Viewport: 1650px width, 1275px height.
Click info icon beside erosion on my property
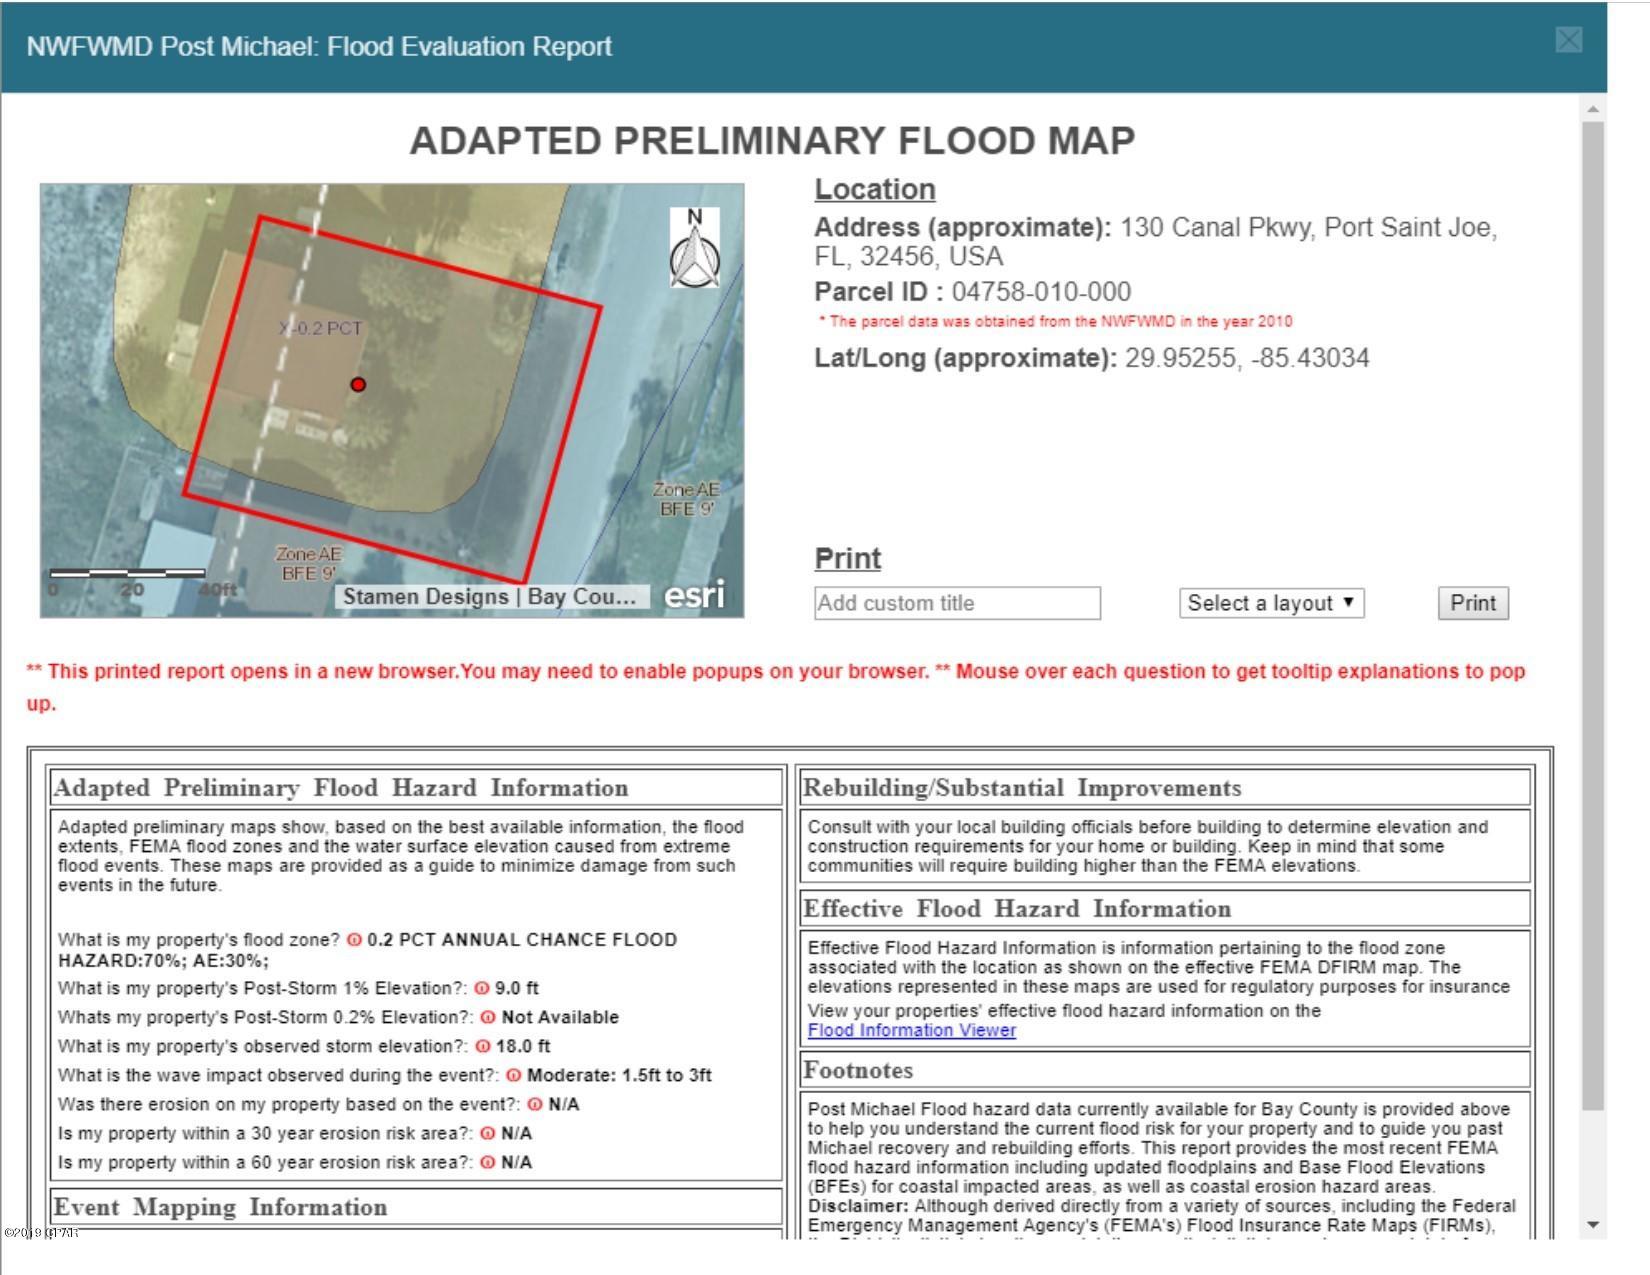pos(535,1104)
